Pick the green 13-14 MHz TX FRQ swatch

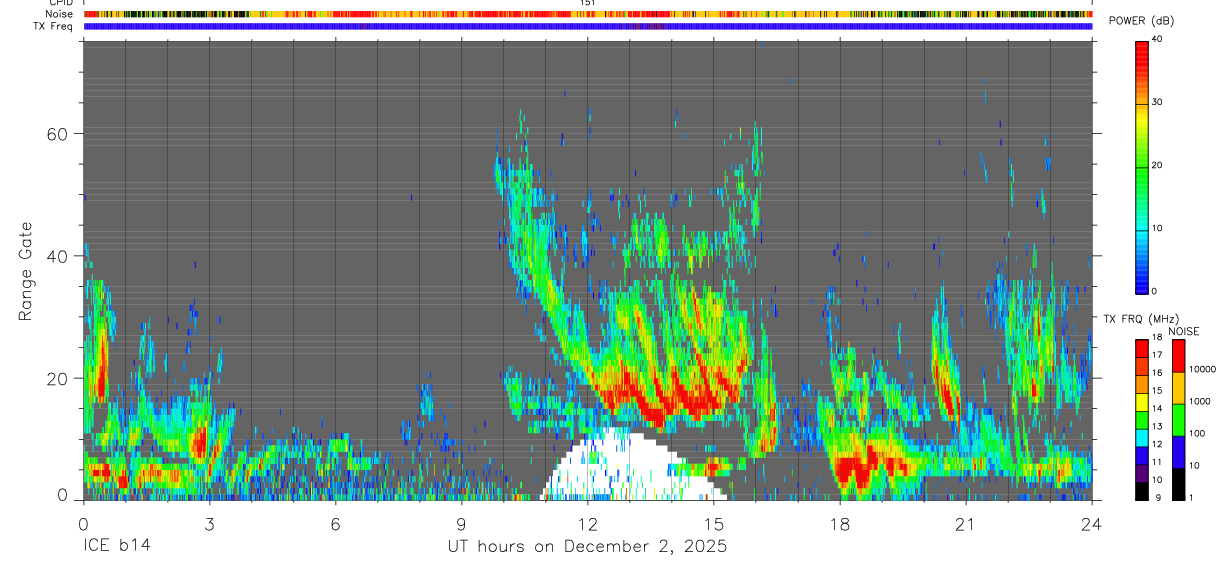click(x=1142, y=419)
